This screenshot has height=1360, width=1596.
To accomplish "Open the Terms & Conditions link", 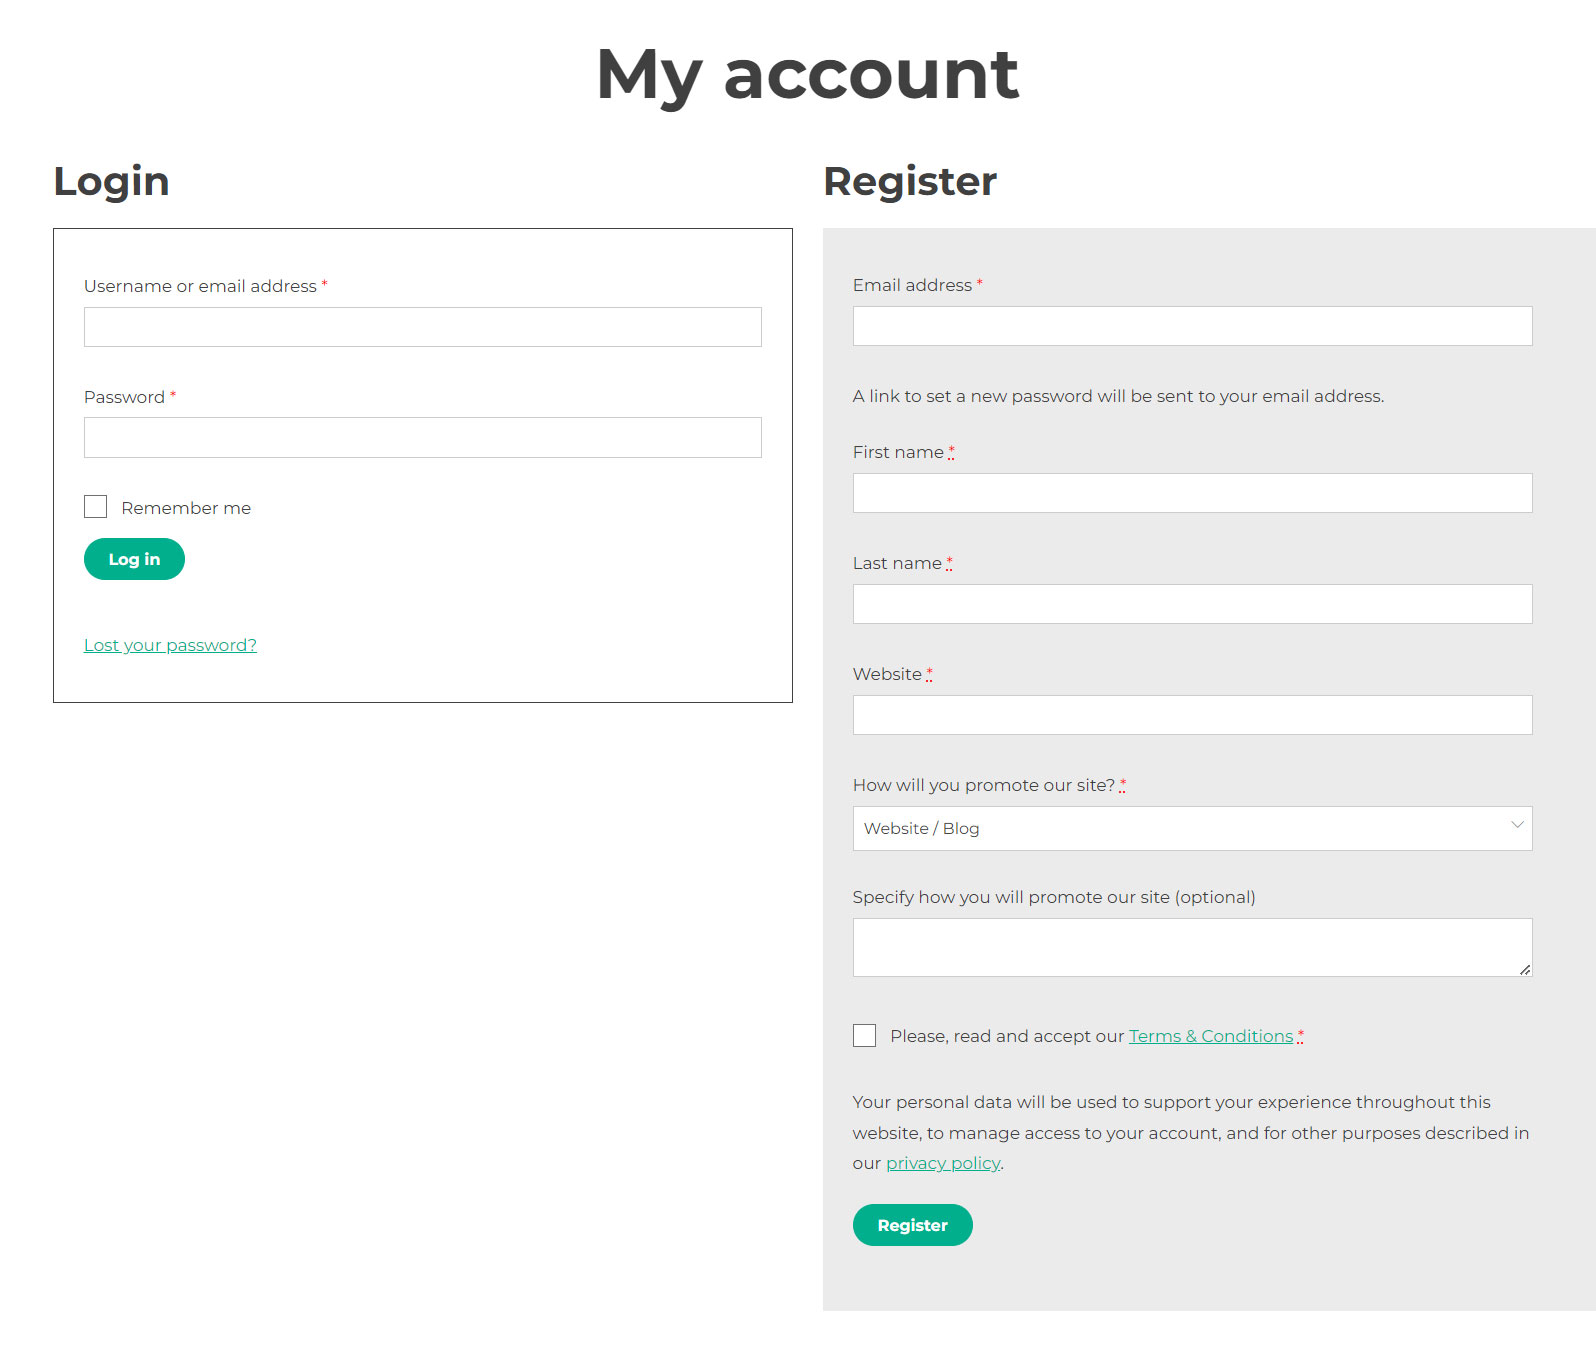I will tap(1210, 1036).
